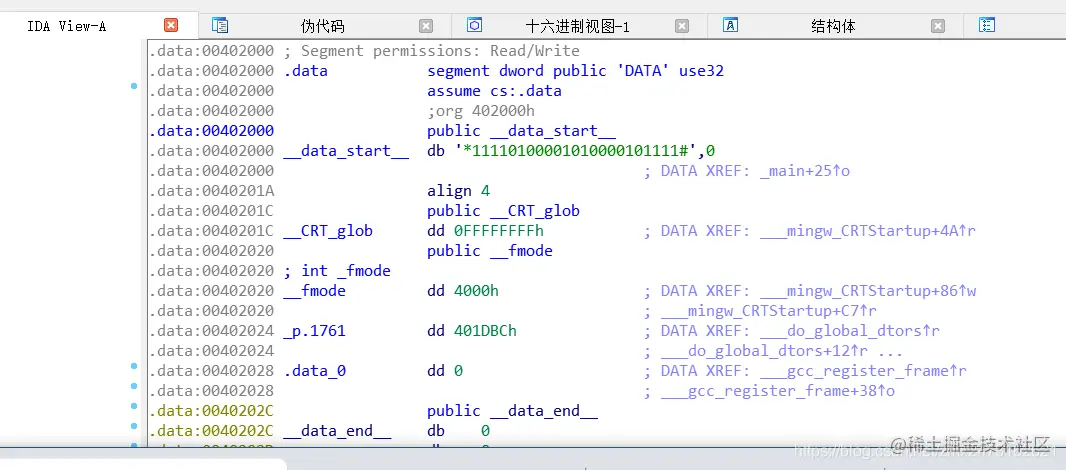Click the public __fmode line
Screen dimensions: 1066x470
coord(489,251)
